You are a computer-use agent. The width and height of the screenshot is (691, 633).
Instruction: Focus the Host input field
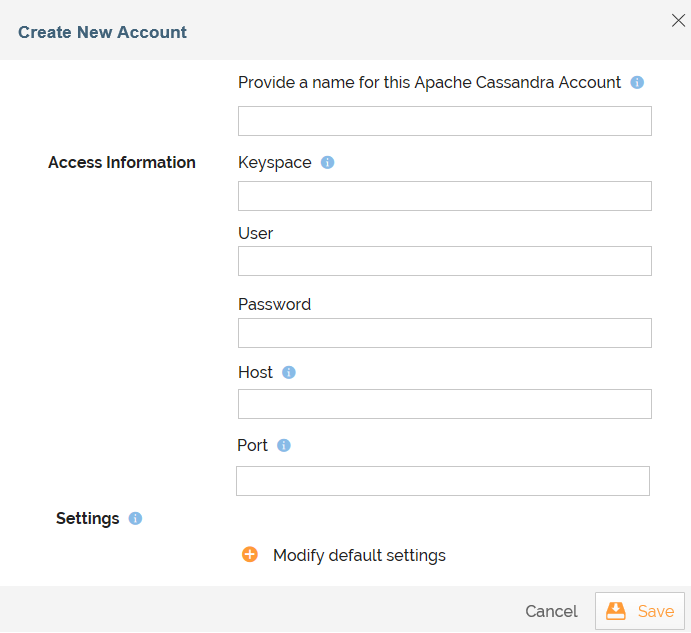click(x=445, y=404)
